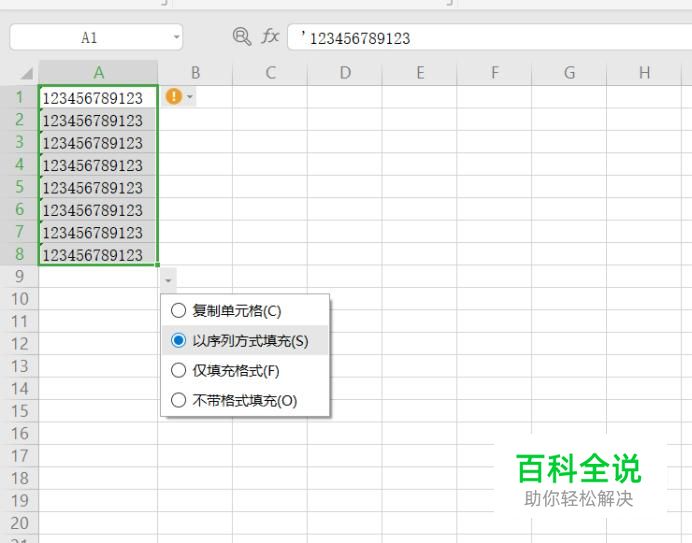Click empty cell E5
The width and height of the screenshot is (692, 543).
[420, 187]
